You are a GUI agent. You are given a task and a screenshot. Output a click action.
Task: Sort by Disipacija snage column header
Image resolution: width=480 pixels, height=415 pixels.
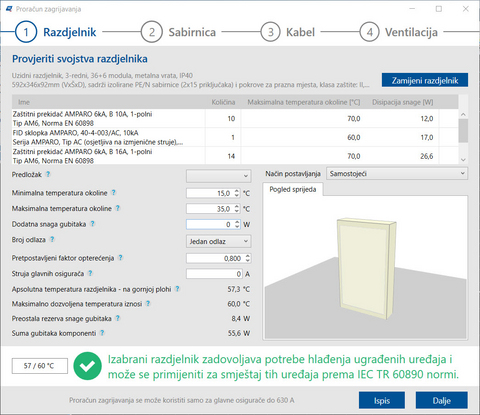[402, 102]
